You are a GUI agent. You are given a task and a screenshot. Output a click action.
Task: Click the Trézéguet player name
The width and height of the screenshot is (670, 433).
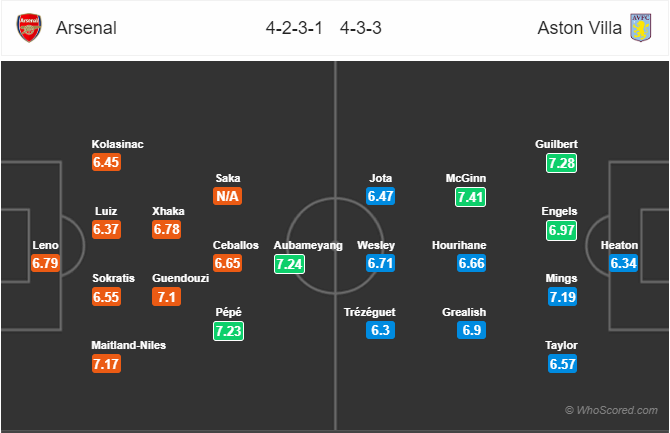pos(370,312)
